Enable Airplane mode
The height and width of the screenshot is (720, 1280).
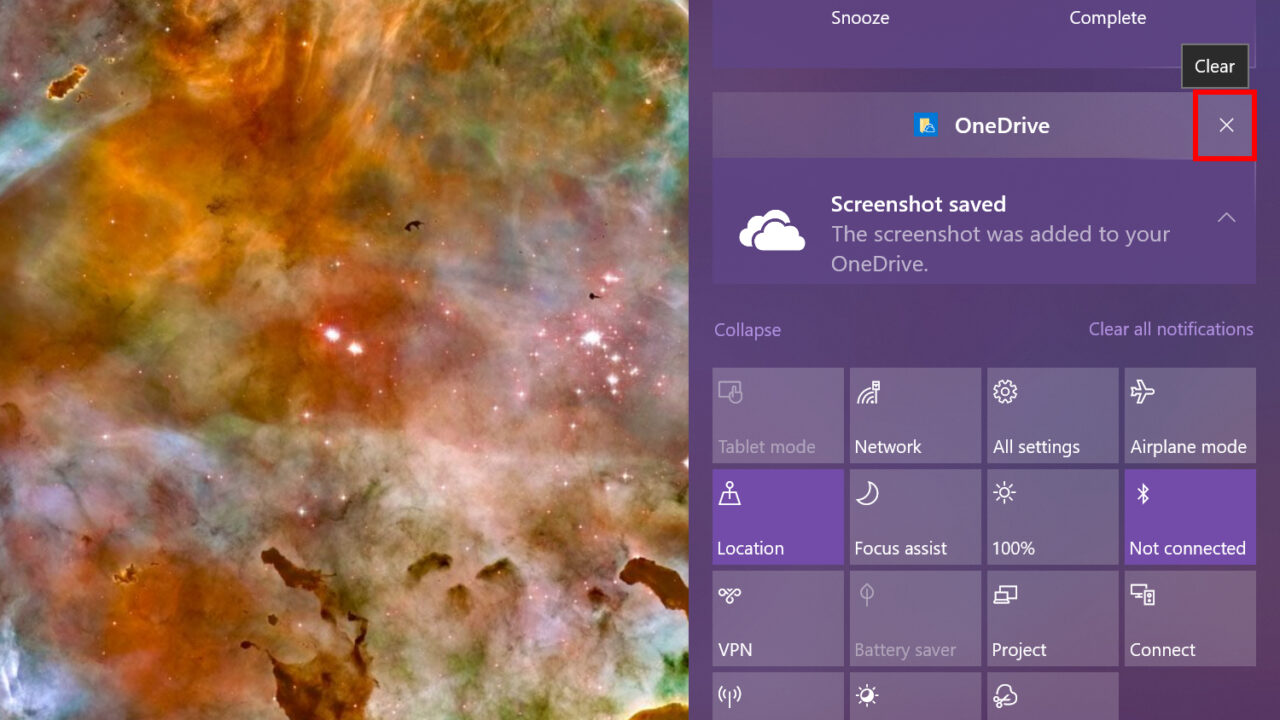1189,415
